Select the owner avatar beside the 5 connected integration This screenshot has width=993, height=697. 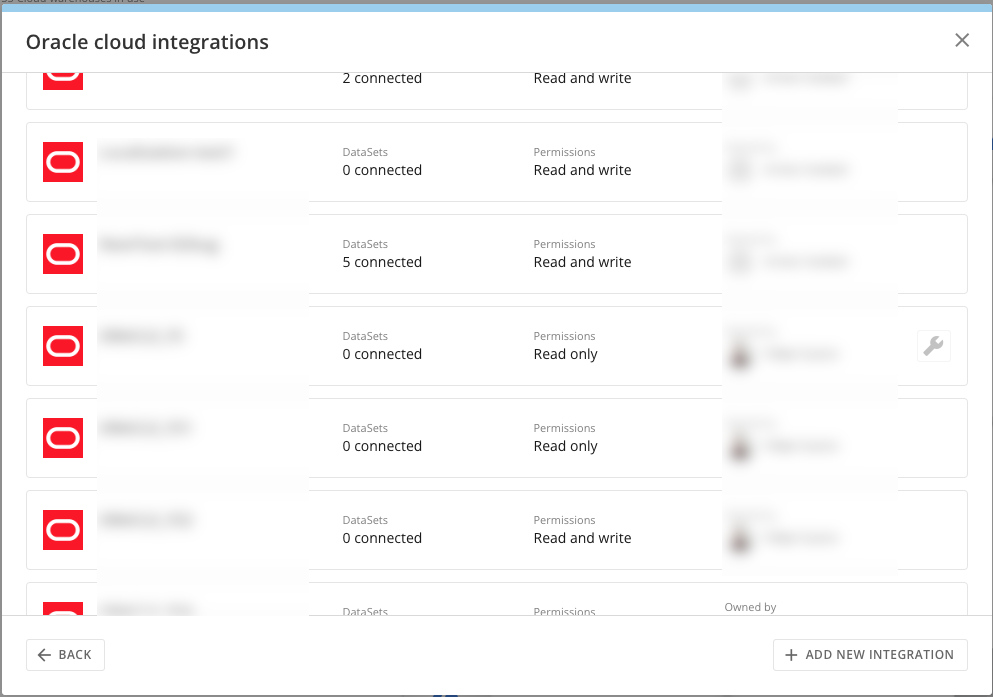(x=741, y=261)
